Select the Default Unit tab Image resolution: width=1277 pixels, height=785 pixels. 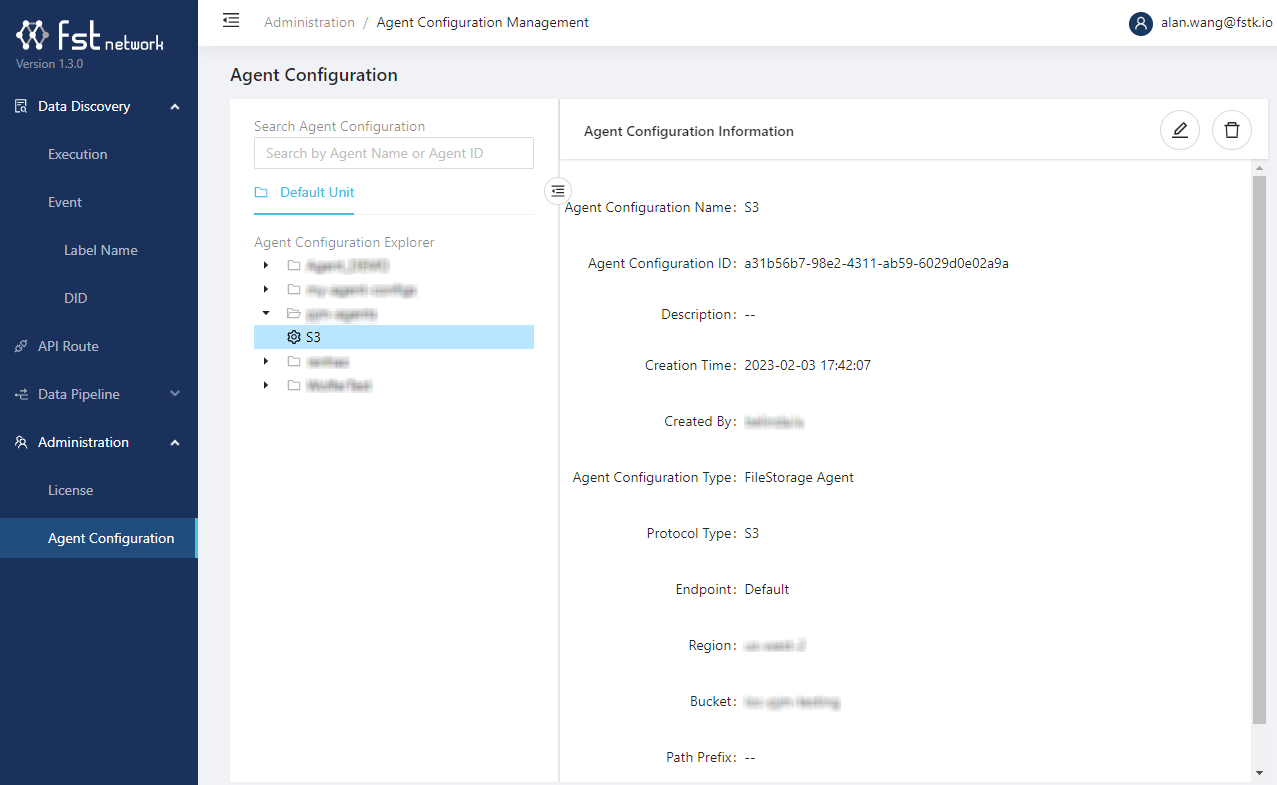pos(316,192)
